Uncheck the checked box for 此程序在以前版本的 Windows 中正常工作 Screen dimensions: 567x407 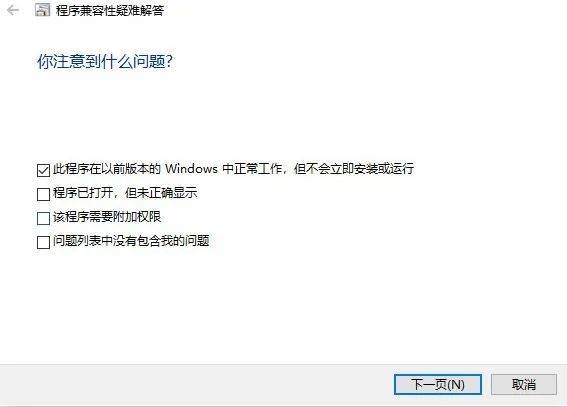(43, 170)
